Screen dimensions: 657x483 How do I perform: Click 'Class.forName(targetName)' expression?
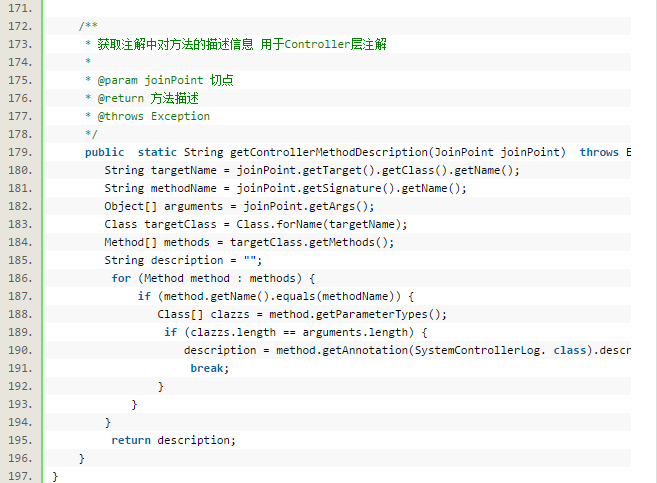[x=318, y=225]
